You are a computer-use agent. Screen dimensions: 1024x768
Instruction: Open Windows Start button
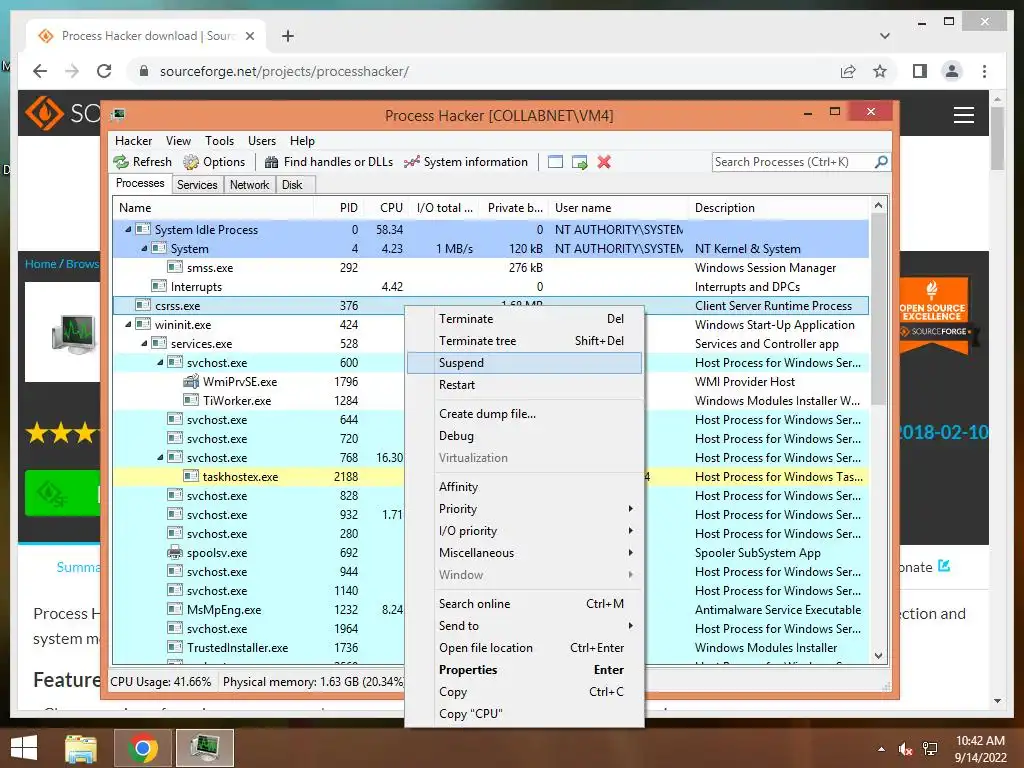coord(24,748)
